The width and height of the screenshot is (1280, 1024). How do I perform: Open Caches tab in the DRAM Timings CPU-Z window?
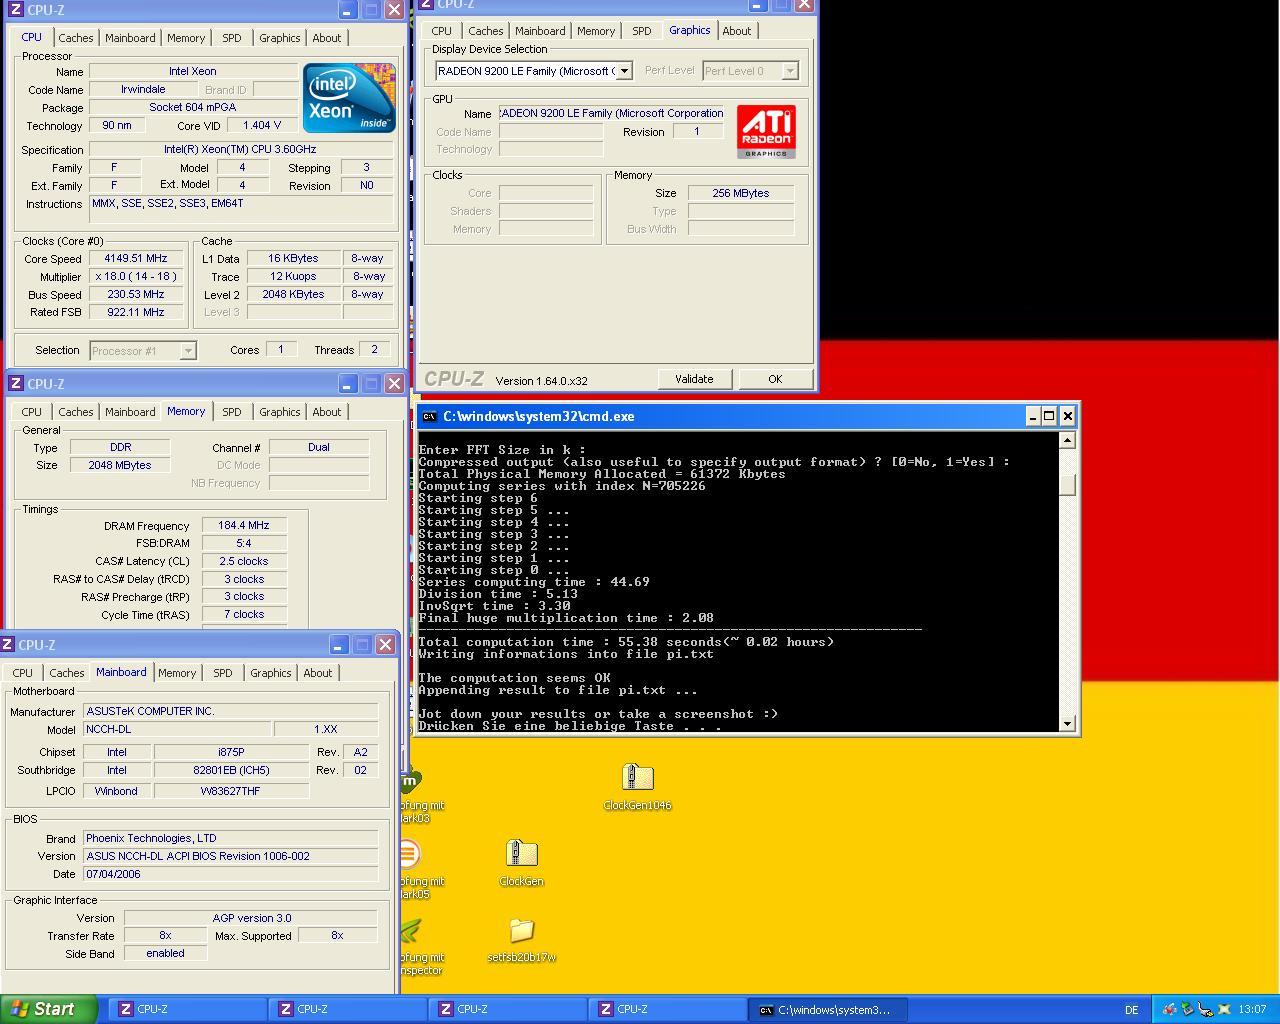[x=75, y=412]
